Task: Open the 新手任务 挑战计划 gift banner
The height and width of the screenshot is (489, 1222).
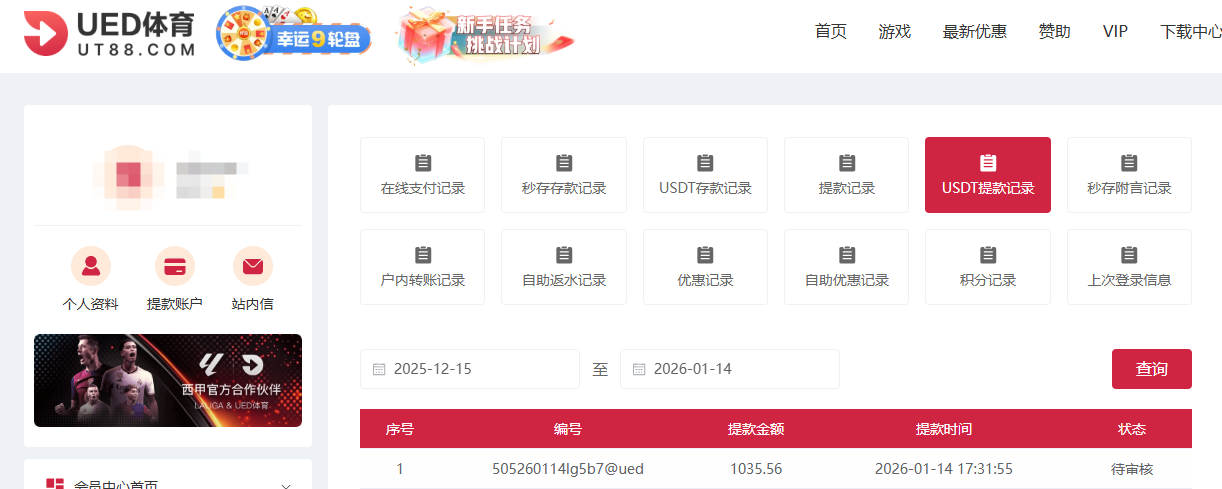Action: tap(485, 34)
